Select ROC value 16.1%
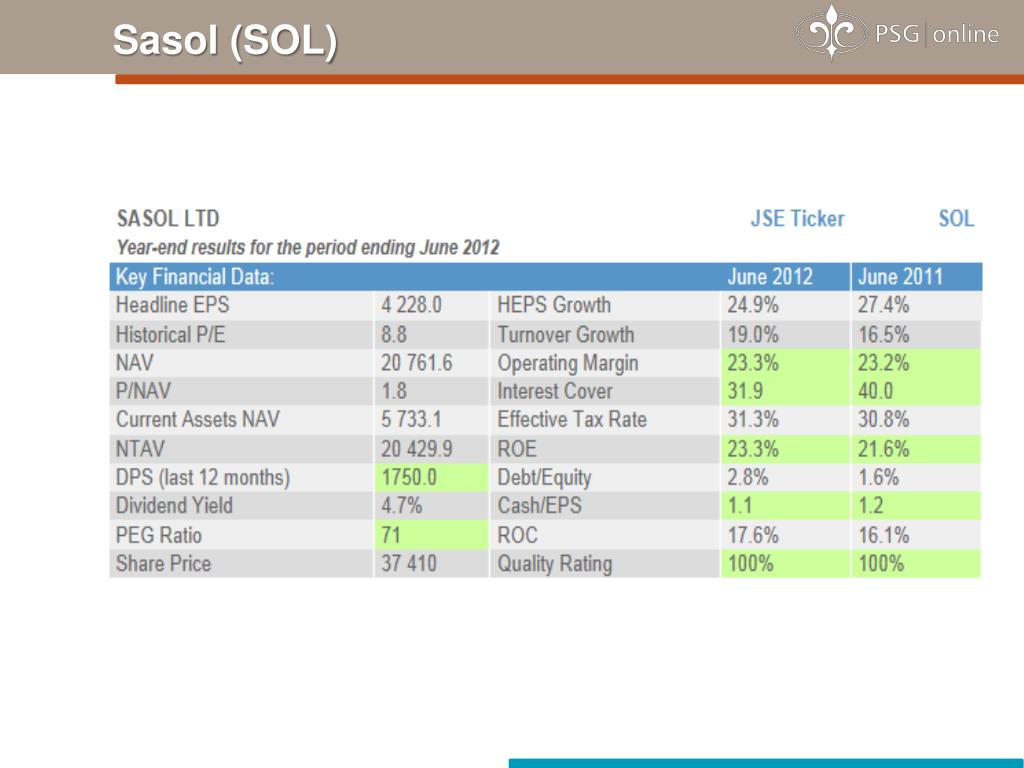This screenshot has width=1024, height=768. coord(884,536)
